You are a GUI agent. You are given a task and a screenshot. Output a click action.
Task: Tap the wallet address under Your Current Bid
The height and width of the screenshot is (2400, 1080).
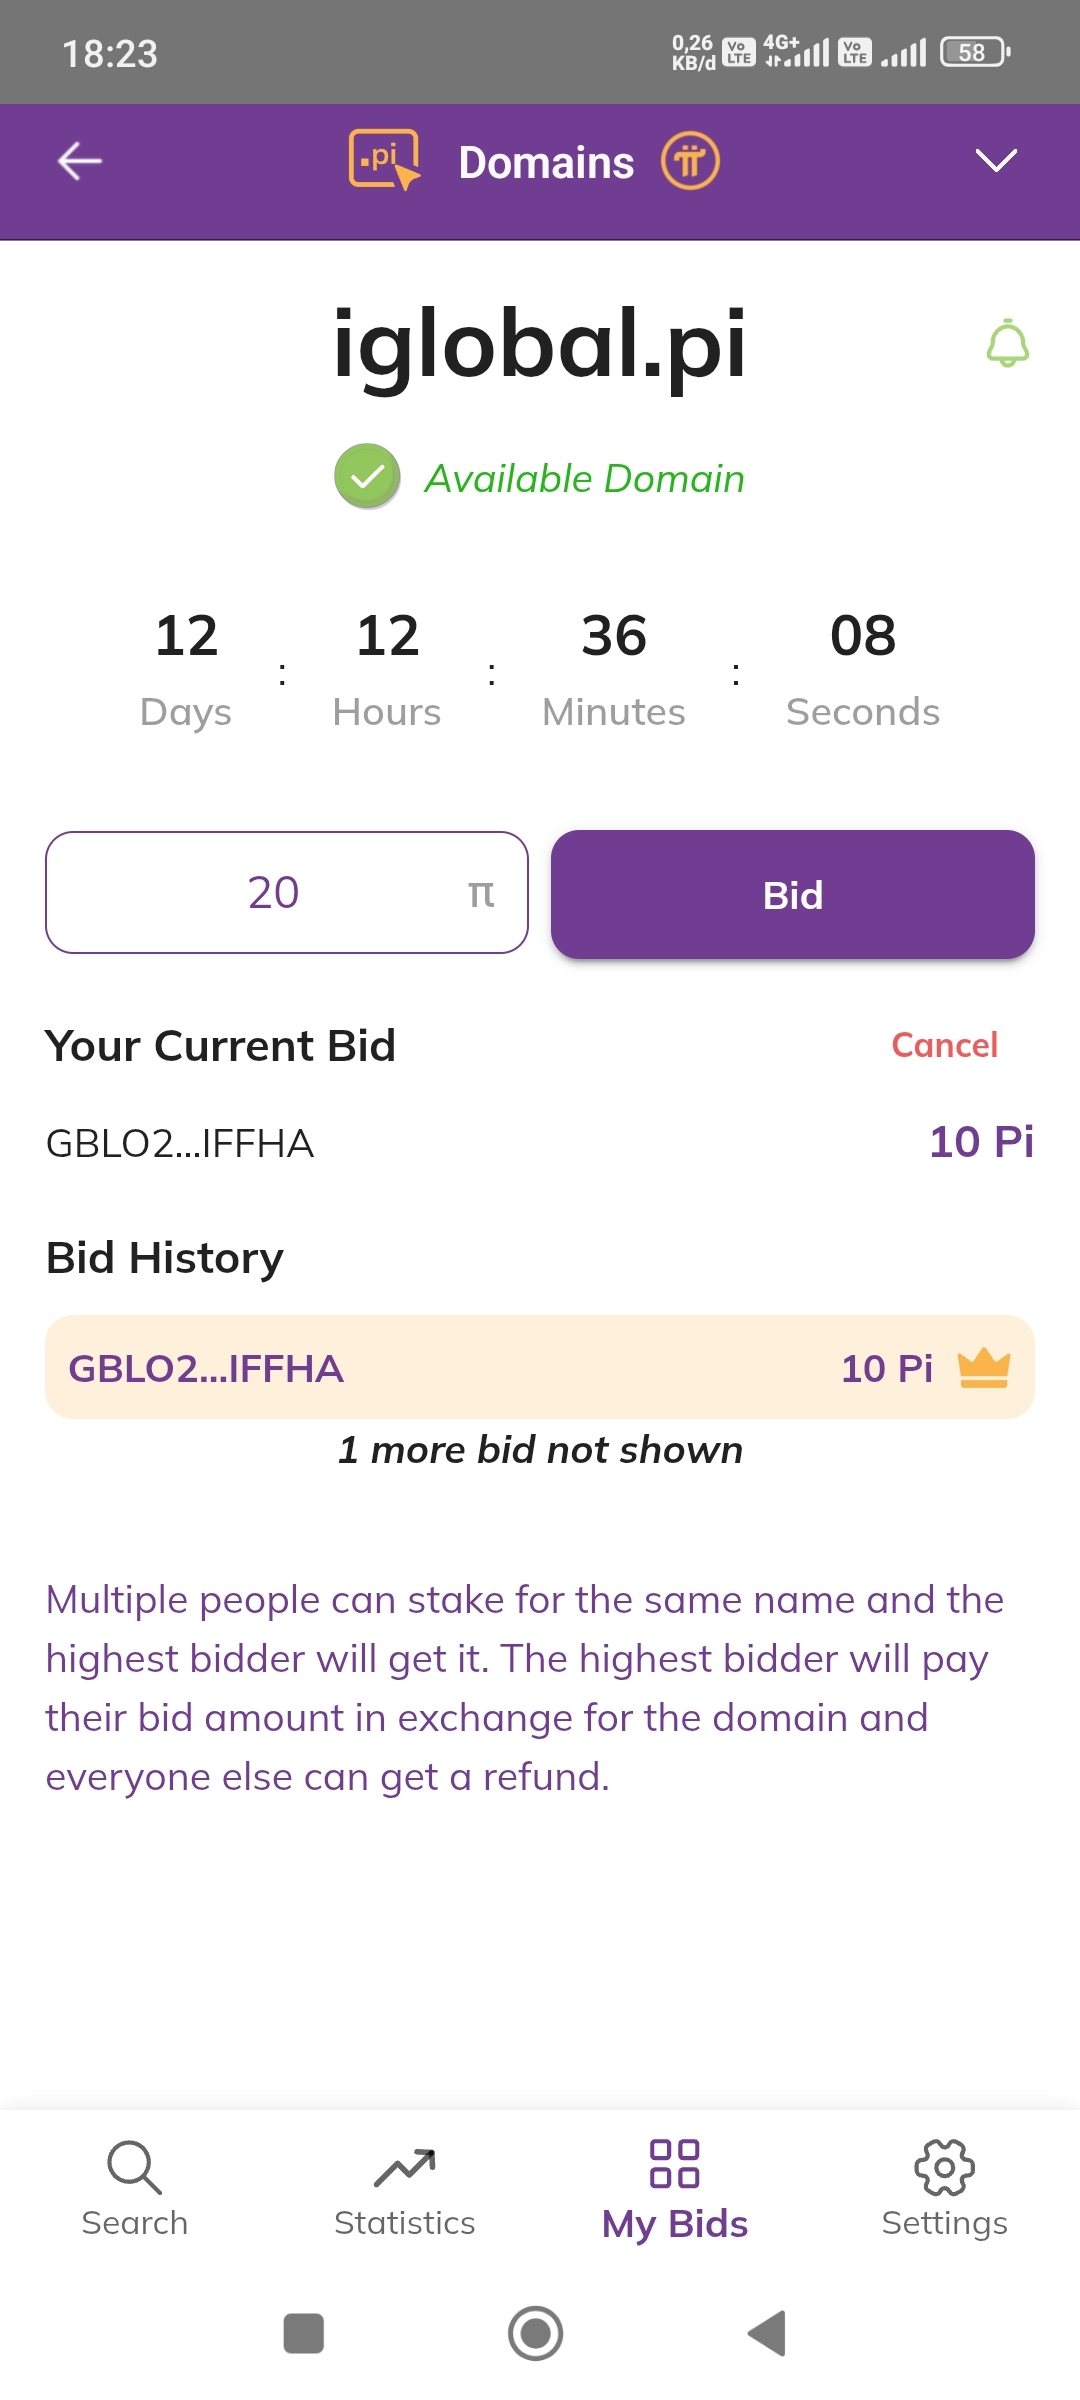[180, 1143]
